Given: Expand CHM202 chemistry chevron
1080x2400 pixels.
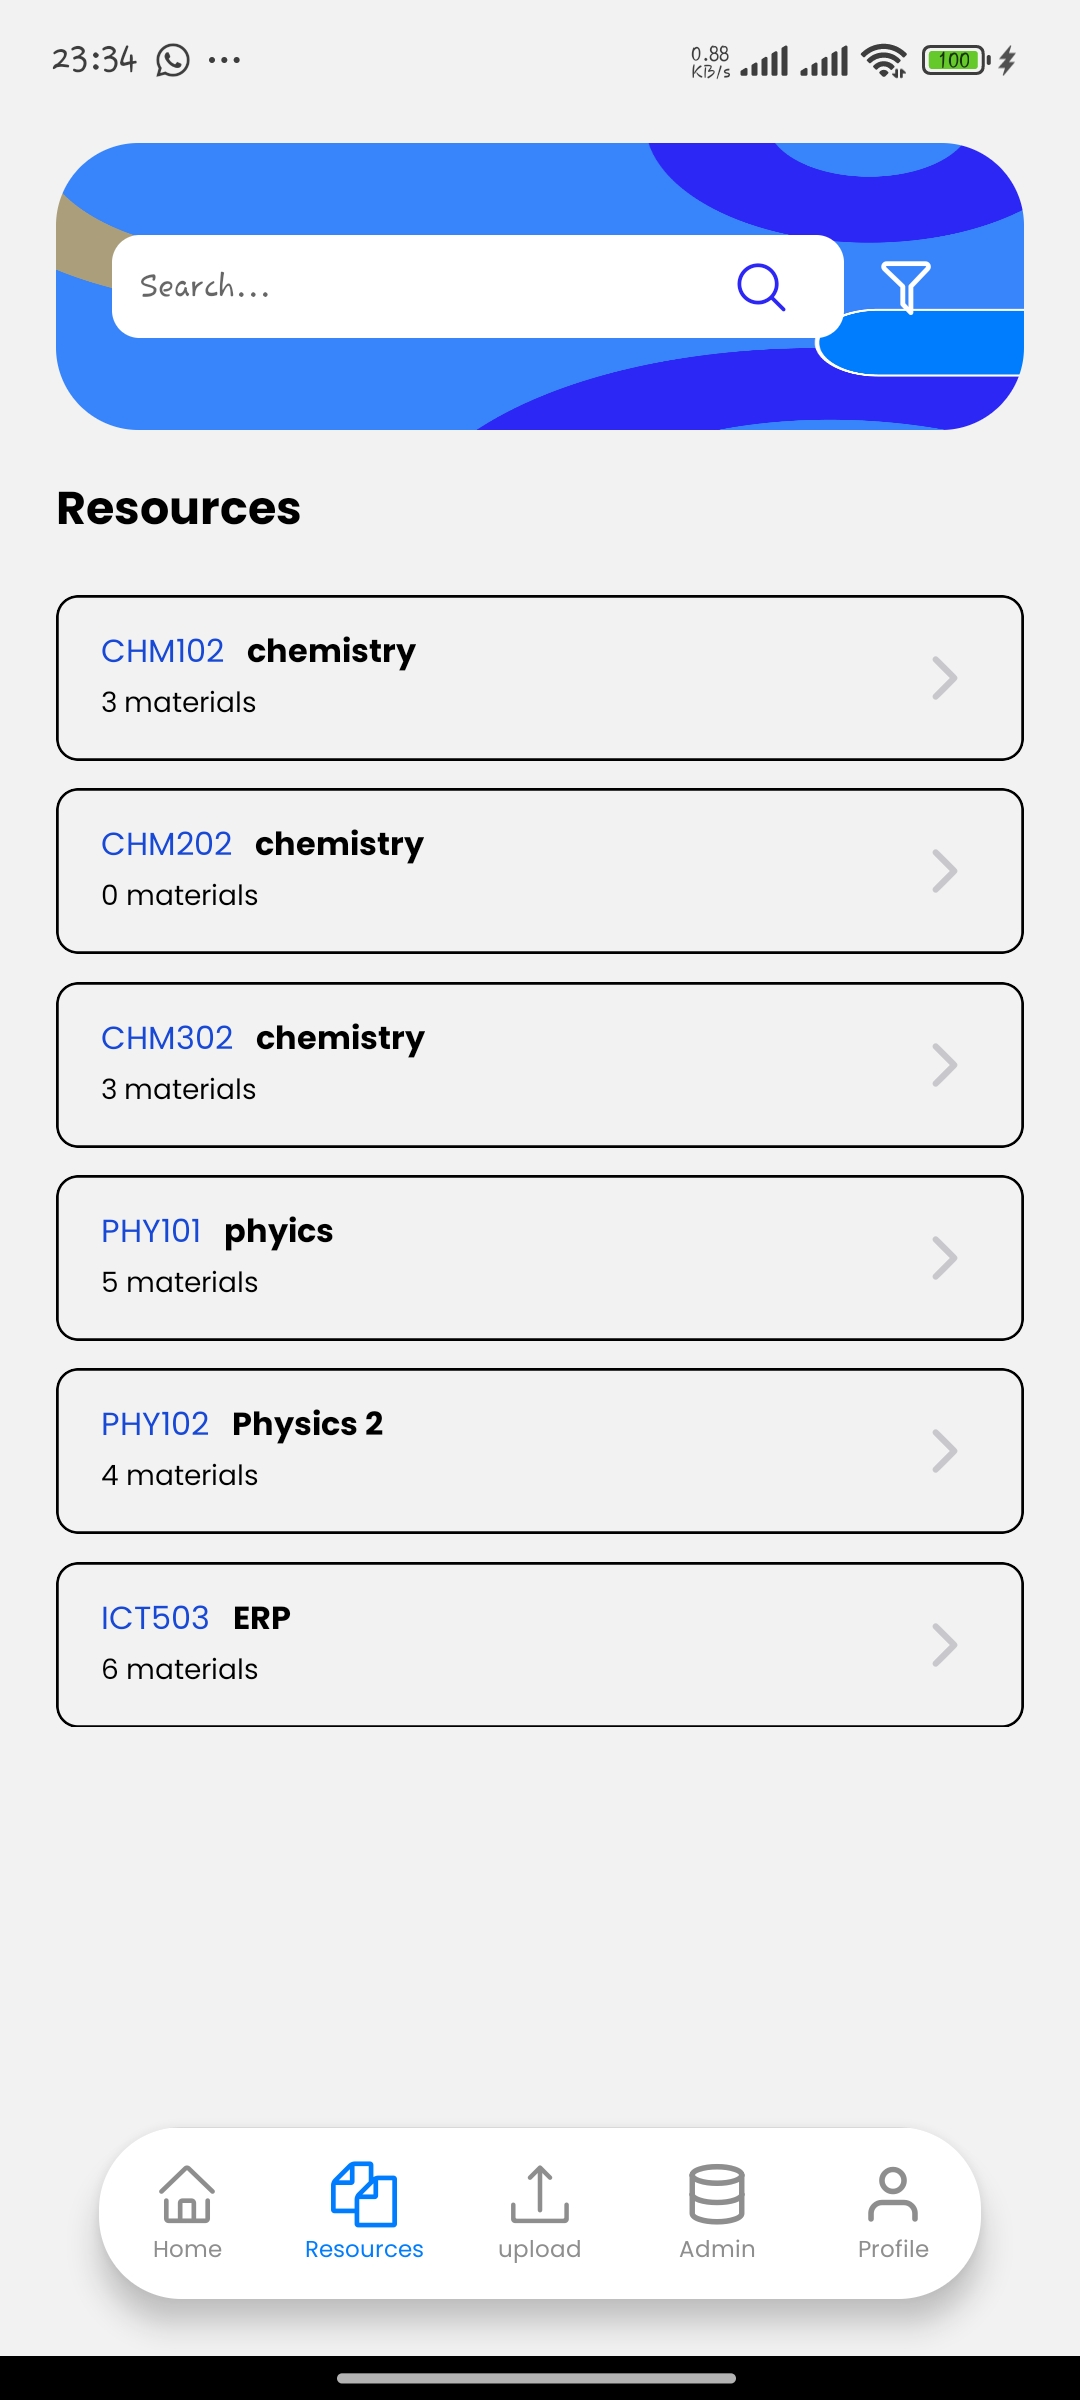Looking at the screenshot, I should pos(944,871).
